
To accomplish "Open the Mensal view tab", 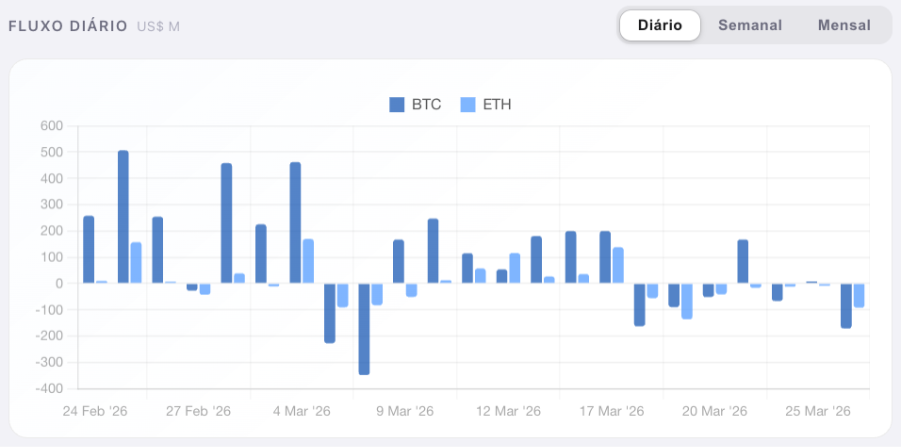I will 843,26.
